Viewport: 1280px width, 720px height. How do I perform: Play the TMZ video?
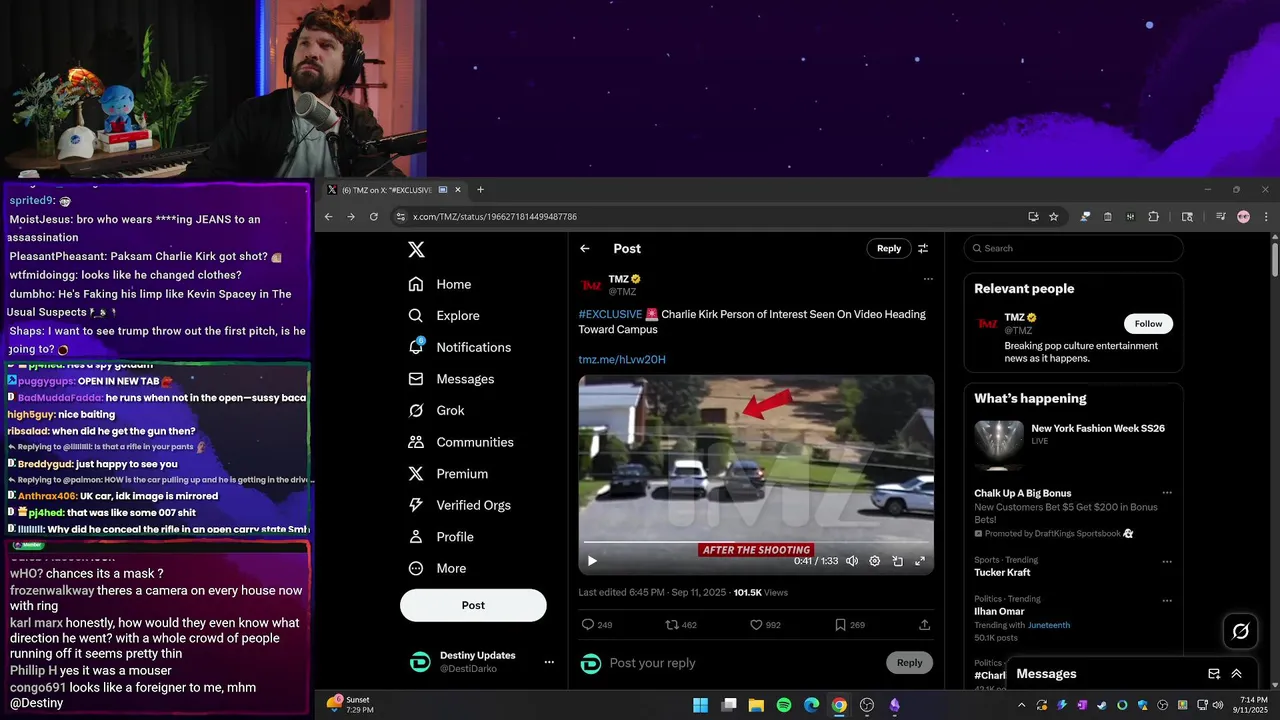click(592, 561)
